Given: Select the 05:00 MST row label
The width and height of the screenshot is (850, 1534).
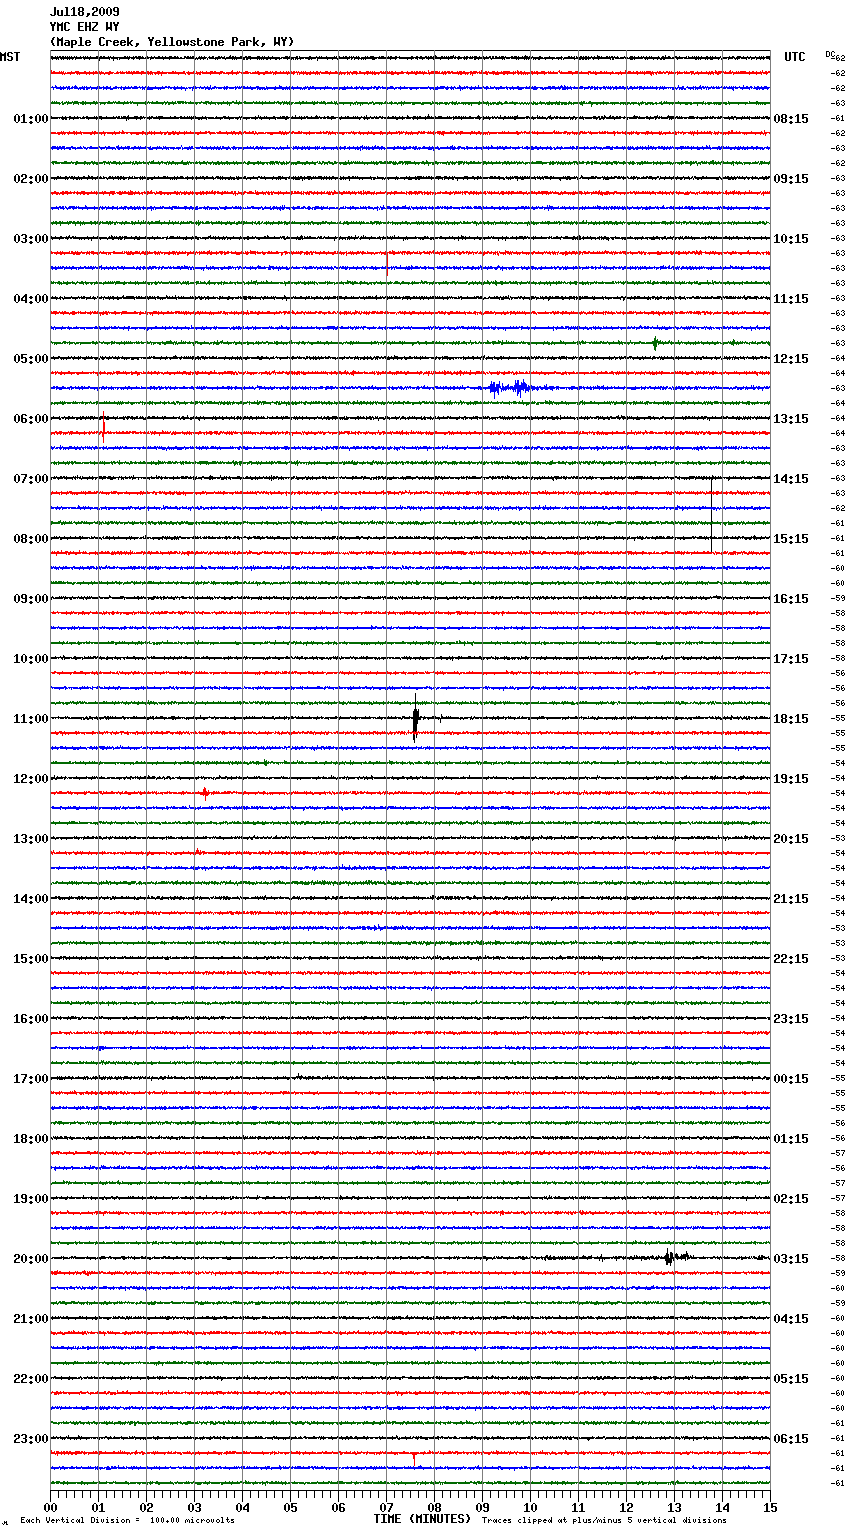Looking at the screenshot, I should 31,359.
